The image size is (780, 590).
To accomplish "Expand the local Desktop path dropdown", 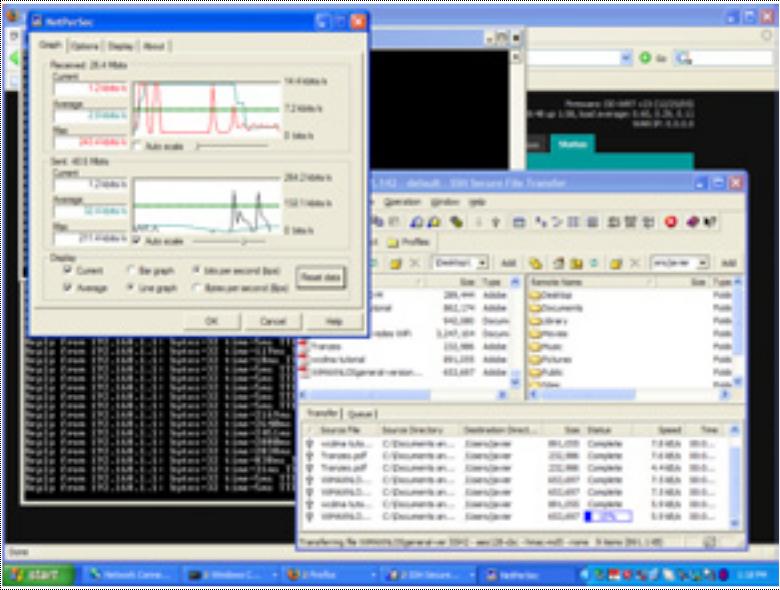I will (482, 263).
